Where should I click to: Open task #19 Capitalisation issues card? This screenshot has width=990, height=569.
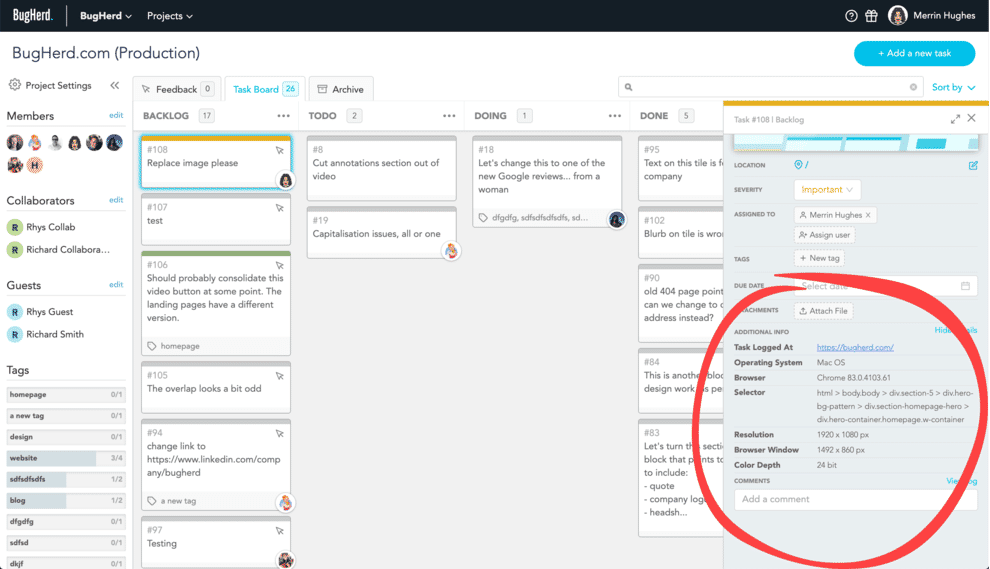(381, 232)
